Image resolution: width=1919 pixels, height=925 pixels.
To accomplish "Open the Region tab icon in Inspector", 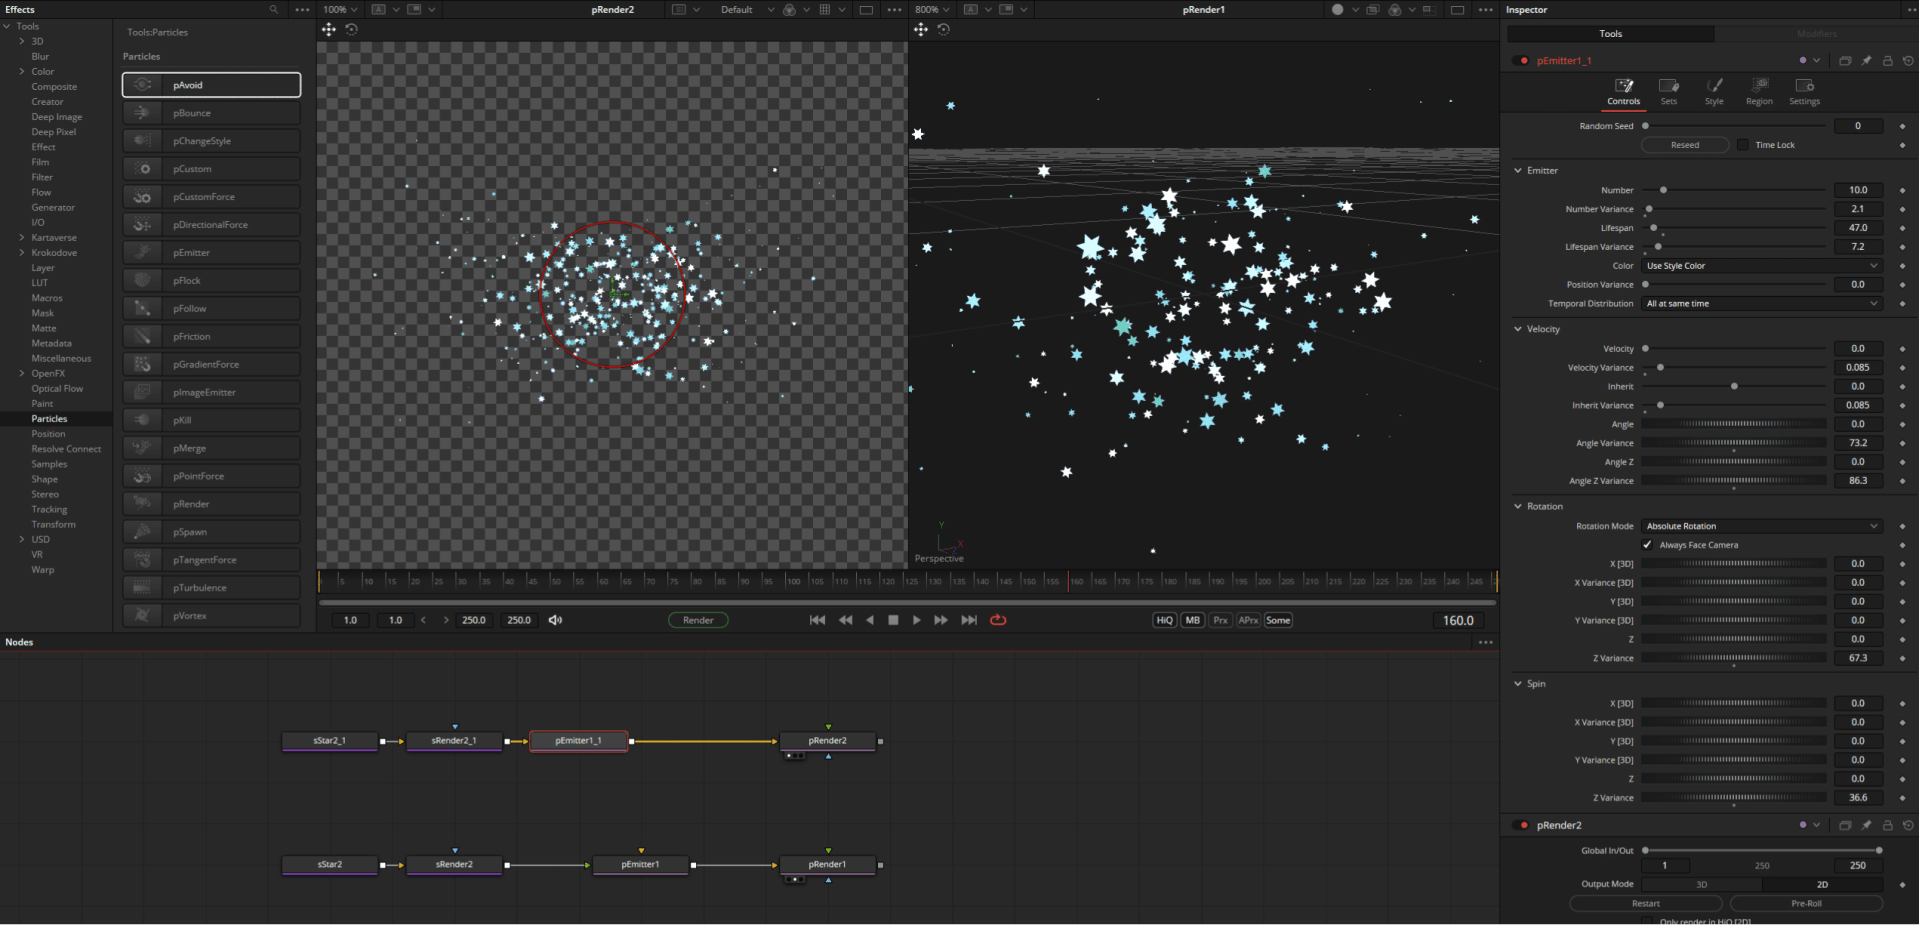I will coord(1759,87).
